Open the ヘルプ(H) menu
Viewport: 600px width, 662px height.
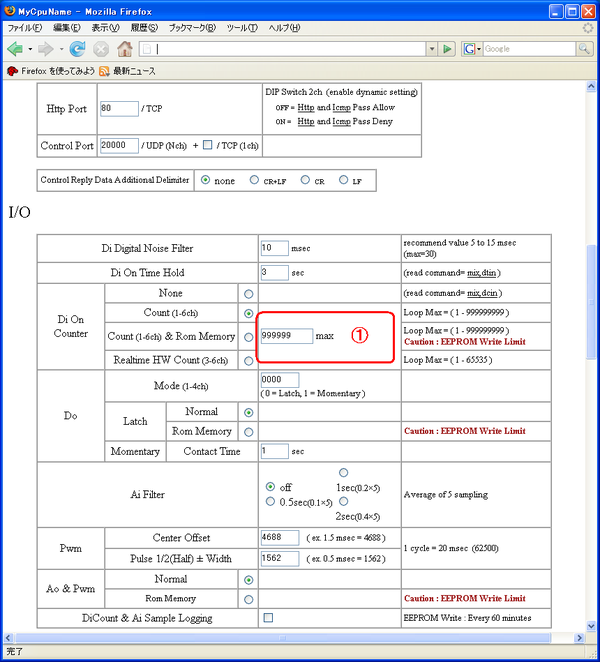285,28
